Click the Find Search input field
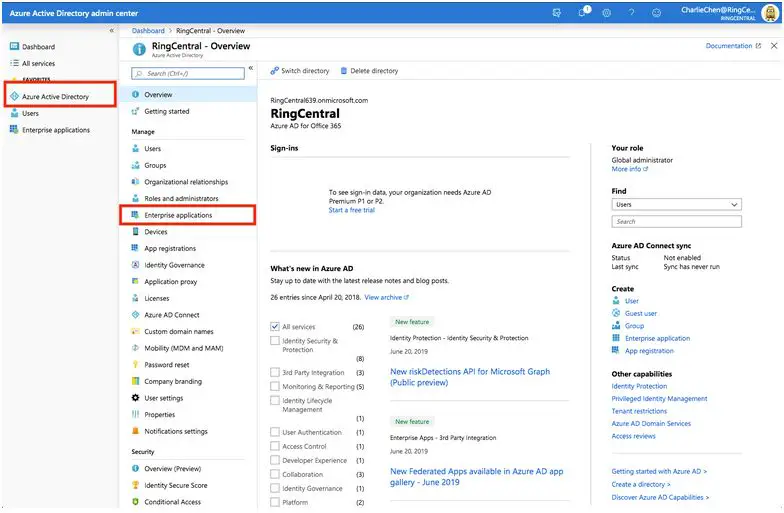 pos(676,222)
